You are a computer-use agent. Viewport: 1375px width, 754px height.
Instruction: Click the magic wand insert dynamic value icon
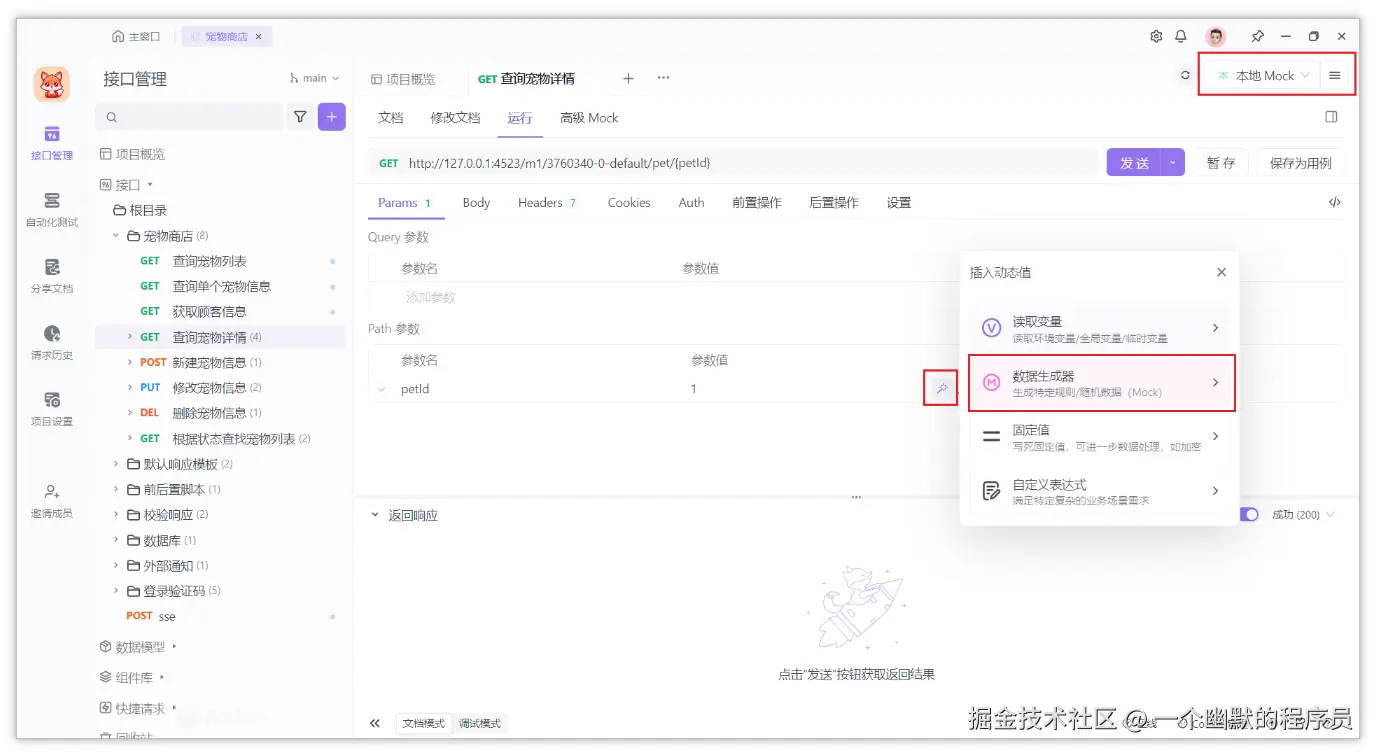(939, 389)
